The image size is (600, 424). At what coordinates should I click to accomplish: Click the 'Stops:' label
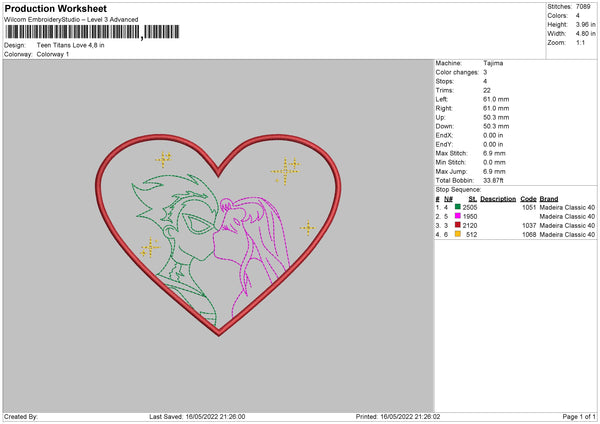tap(445, 82)
